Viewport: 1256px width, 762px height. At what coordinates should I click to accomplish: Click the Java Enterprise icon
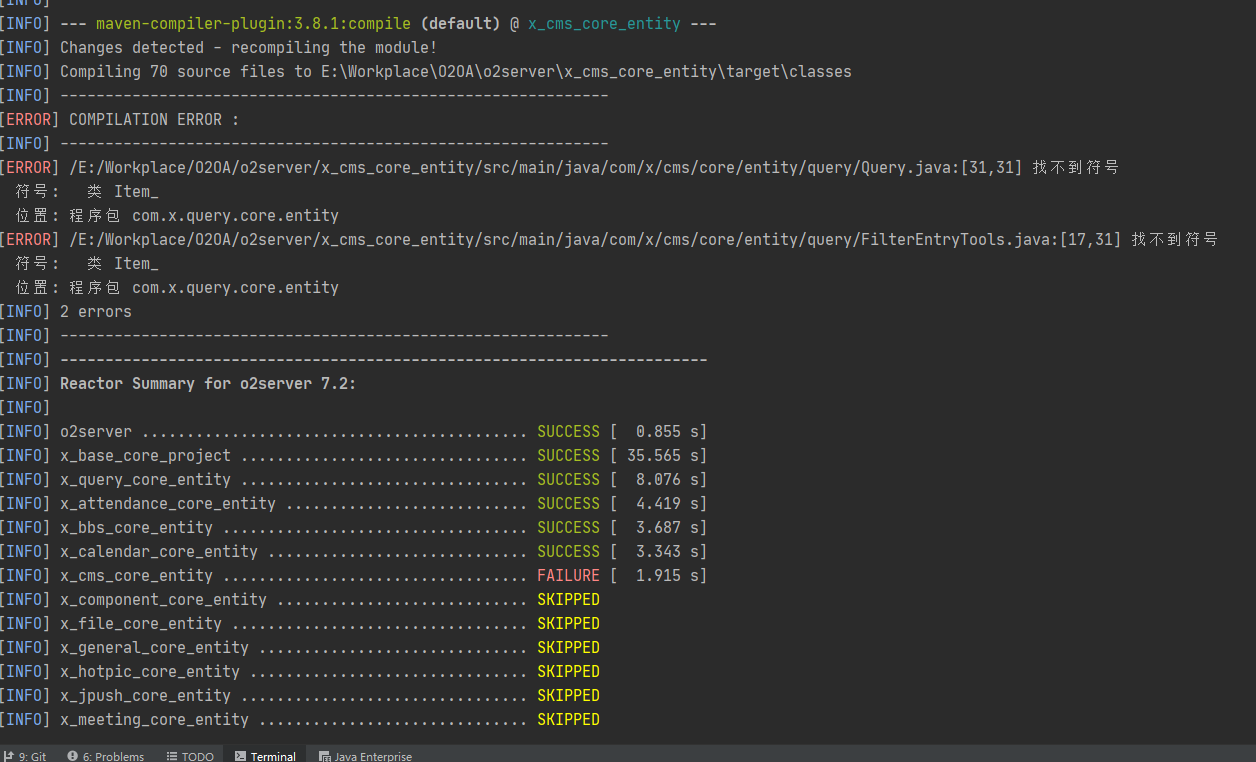324,757
